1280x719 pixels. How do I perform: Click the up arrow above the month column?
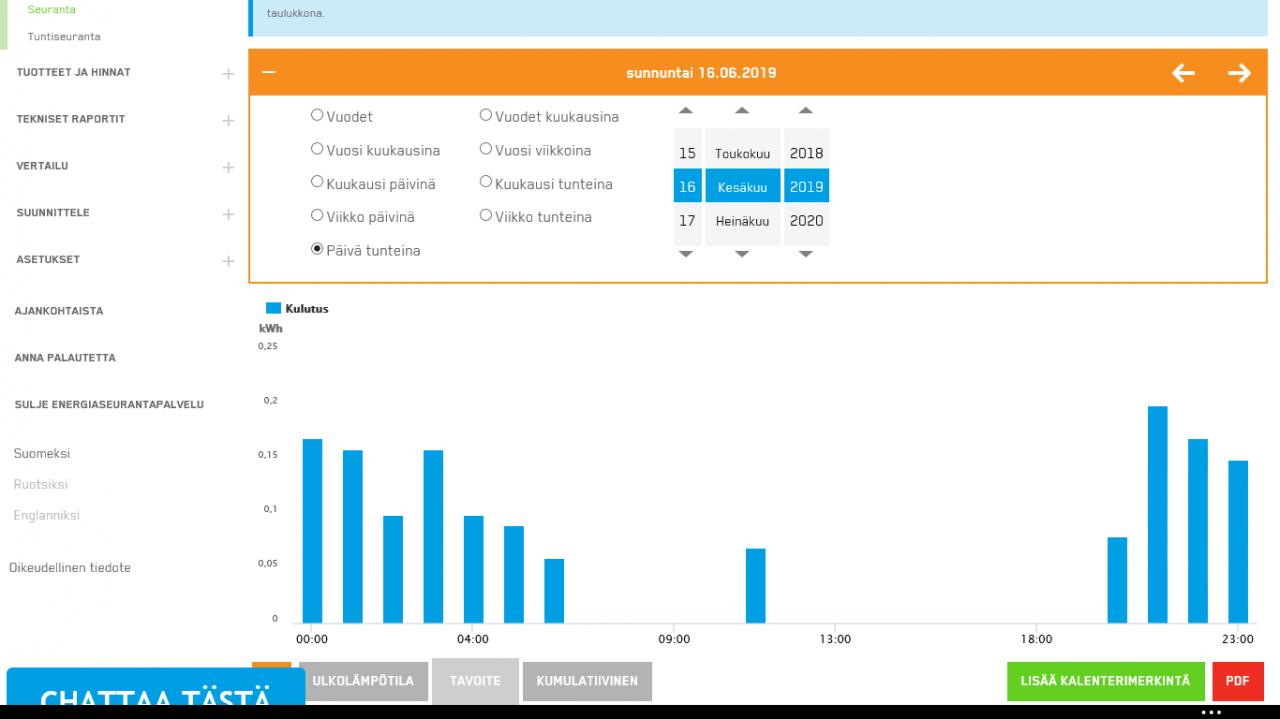(742, 111)
